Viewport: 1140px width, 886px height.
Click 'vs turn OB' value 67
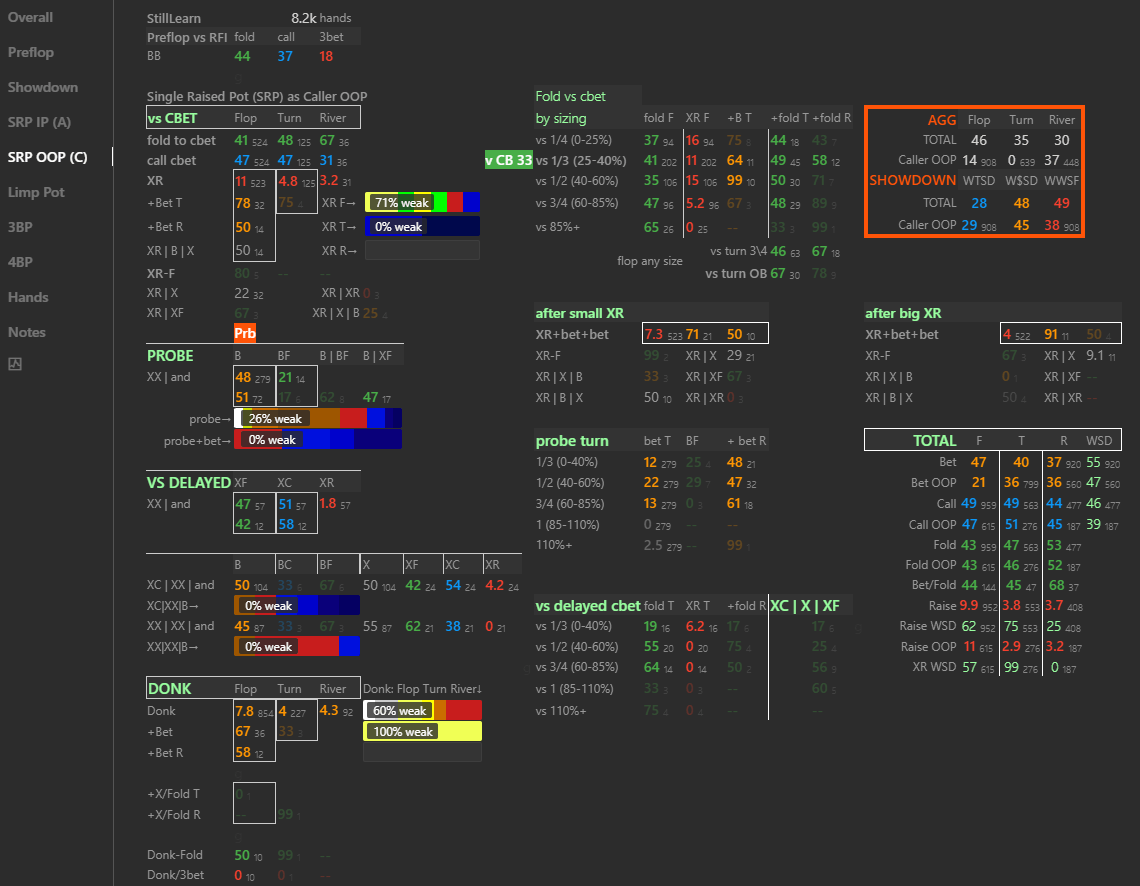click(778, 273)
